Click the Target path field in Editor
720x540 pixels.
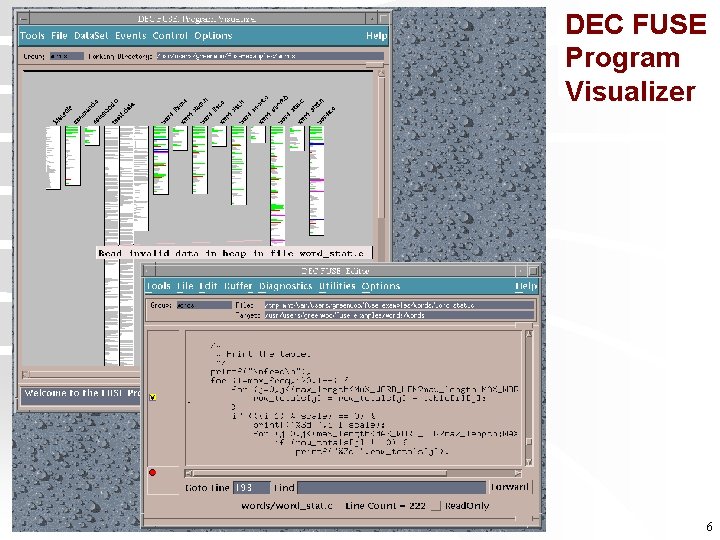tap(399, 315)
